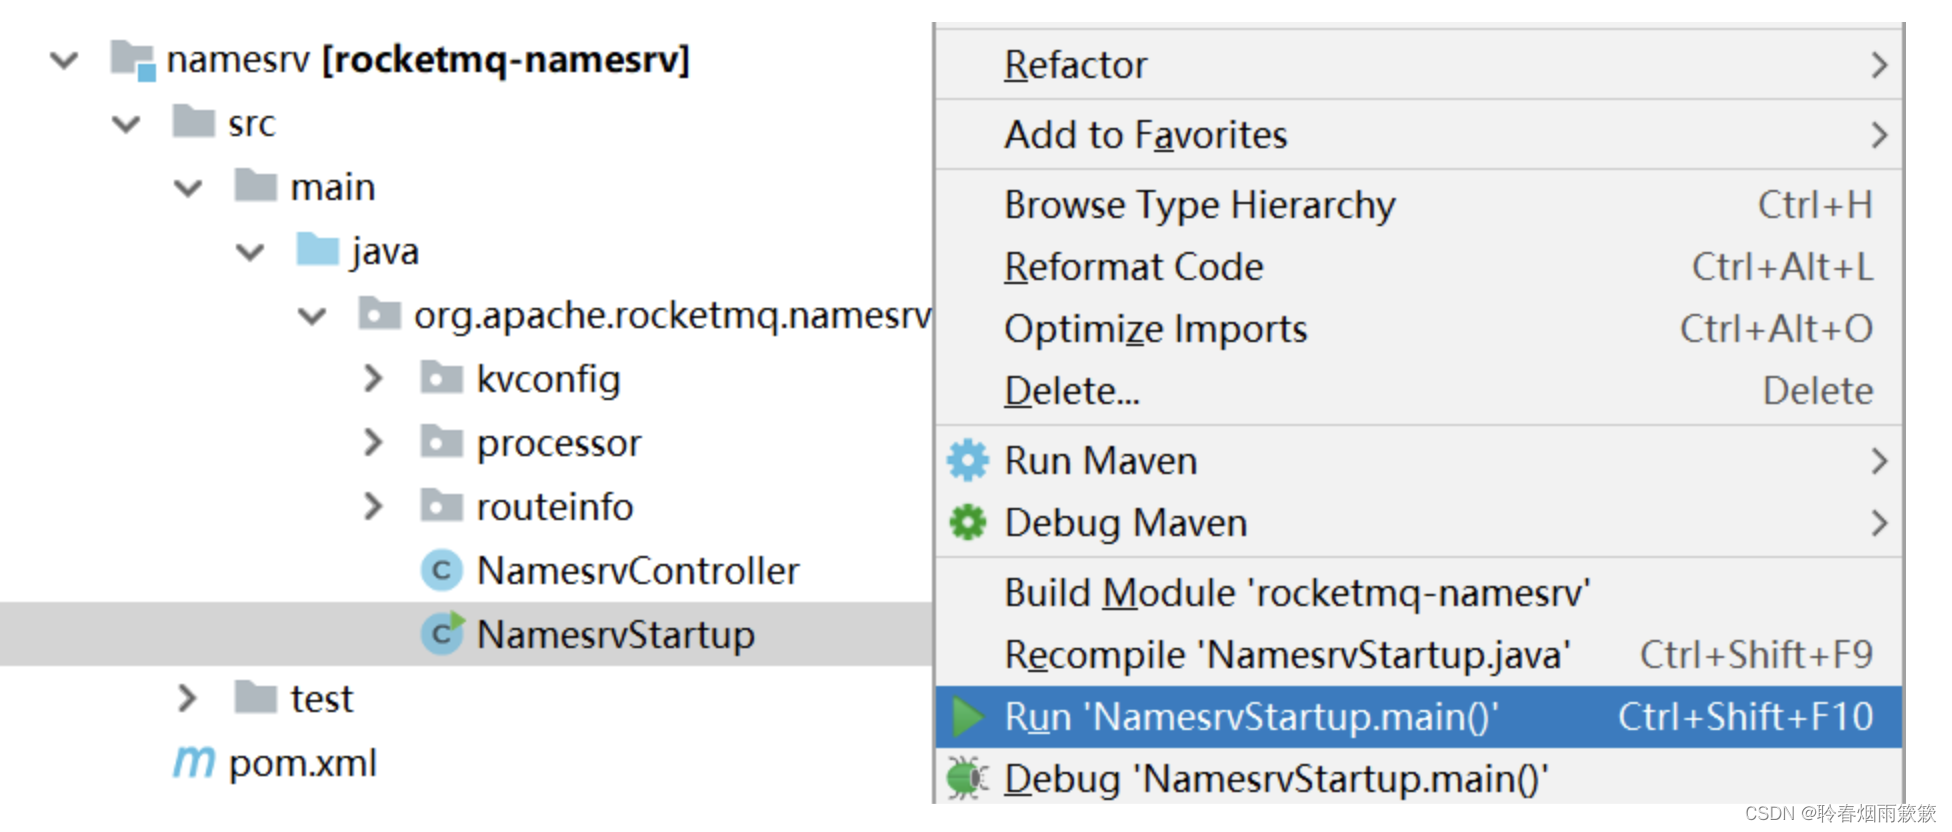Click the blue gear Run Maven icon
The image size is (1952, 832).
[x=967, y=460]
